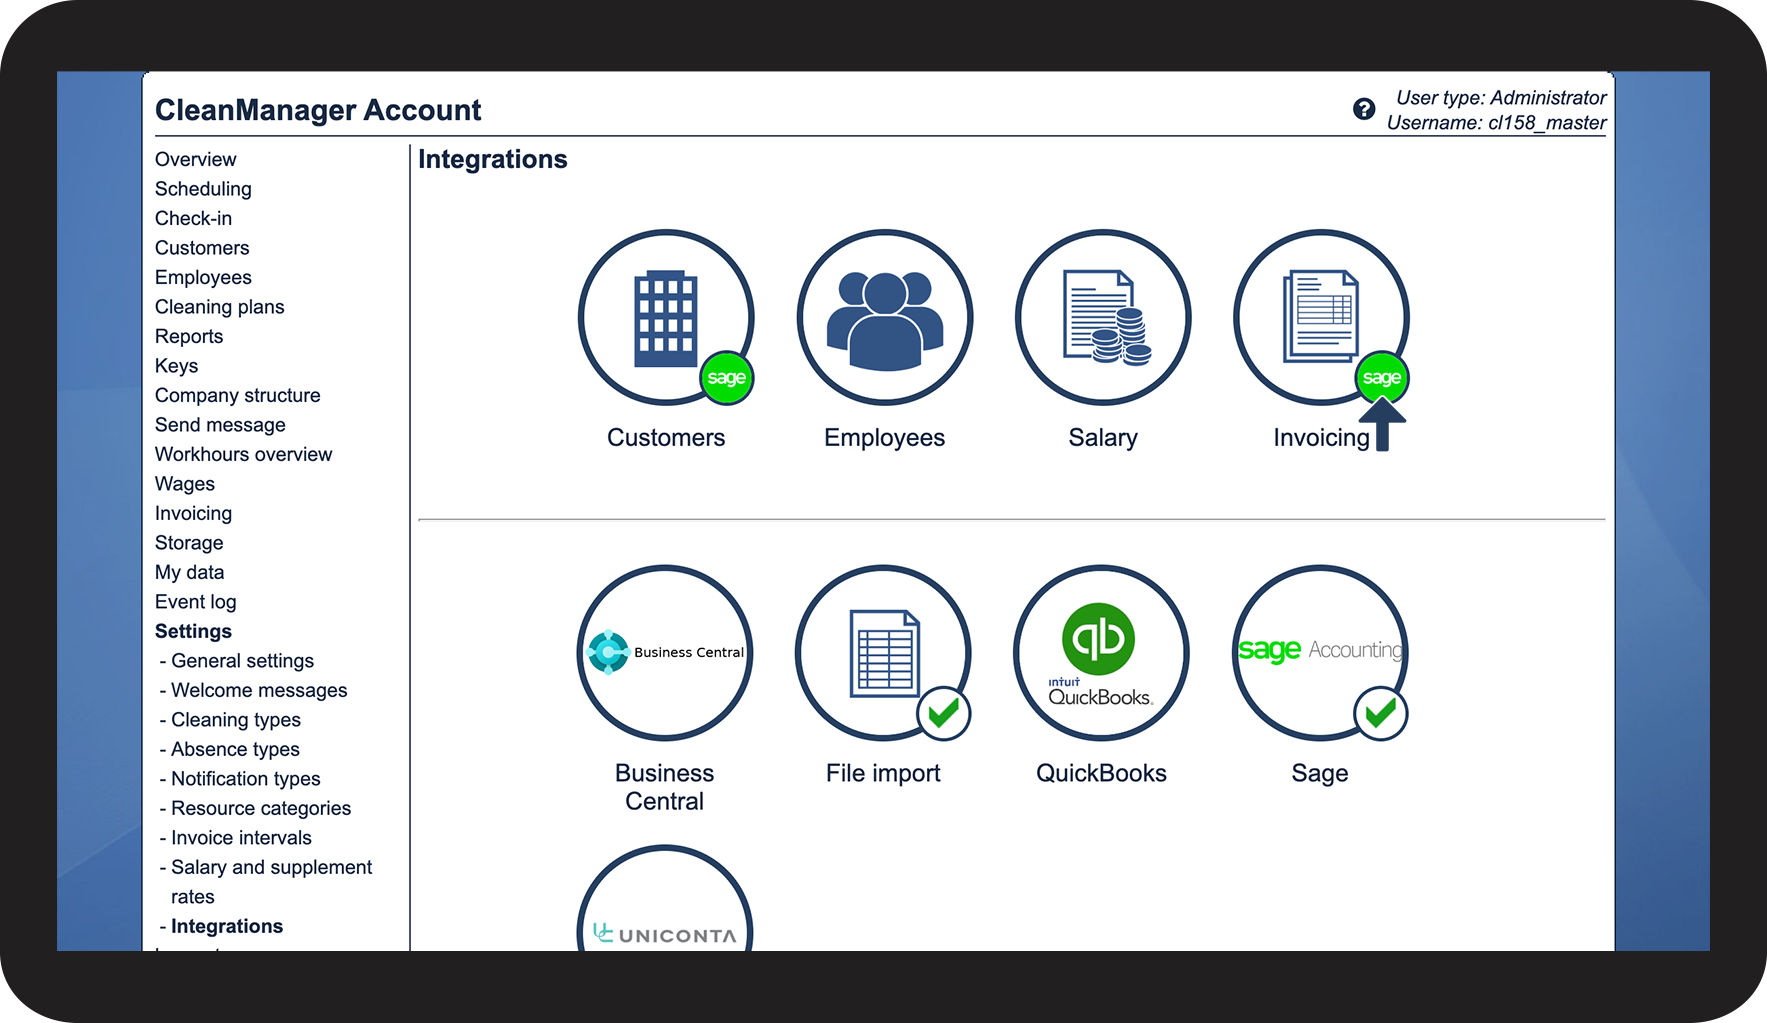This screenshot has height=1023, width=1767.
Task: Click the Integrations page heading
Action: click(x=493, y=160)
